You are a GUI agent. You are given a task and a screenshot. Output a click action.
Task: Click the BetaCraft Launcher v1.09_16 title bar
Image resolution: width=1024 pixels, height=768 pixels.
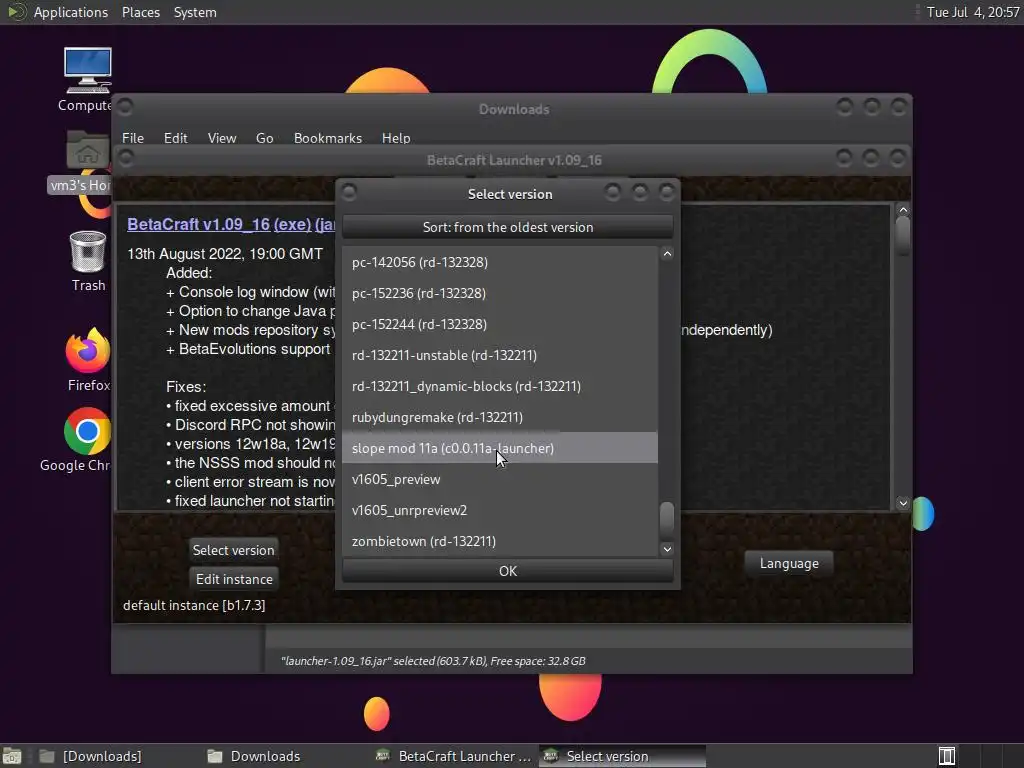(514, 160)
